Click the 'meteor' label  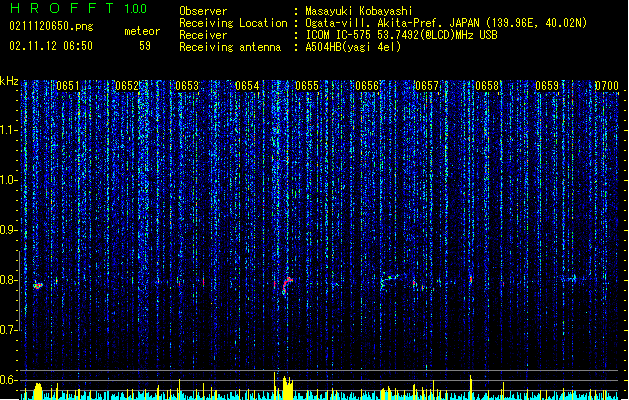click(142, 31)
